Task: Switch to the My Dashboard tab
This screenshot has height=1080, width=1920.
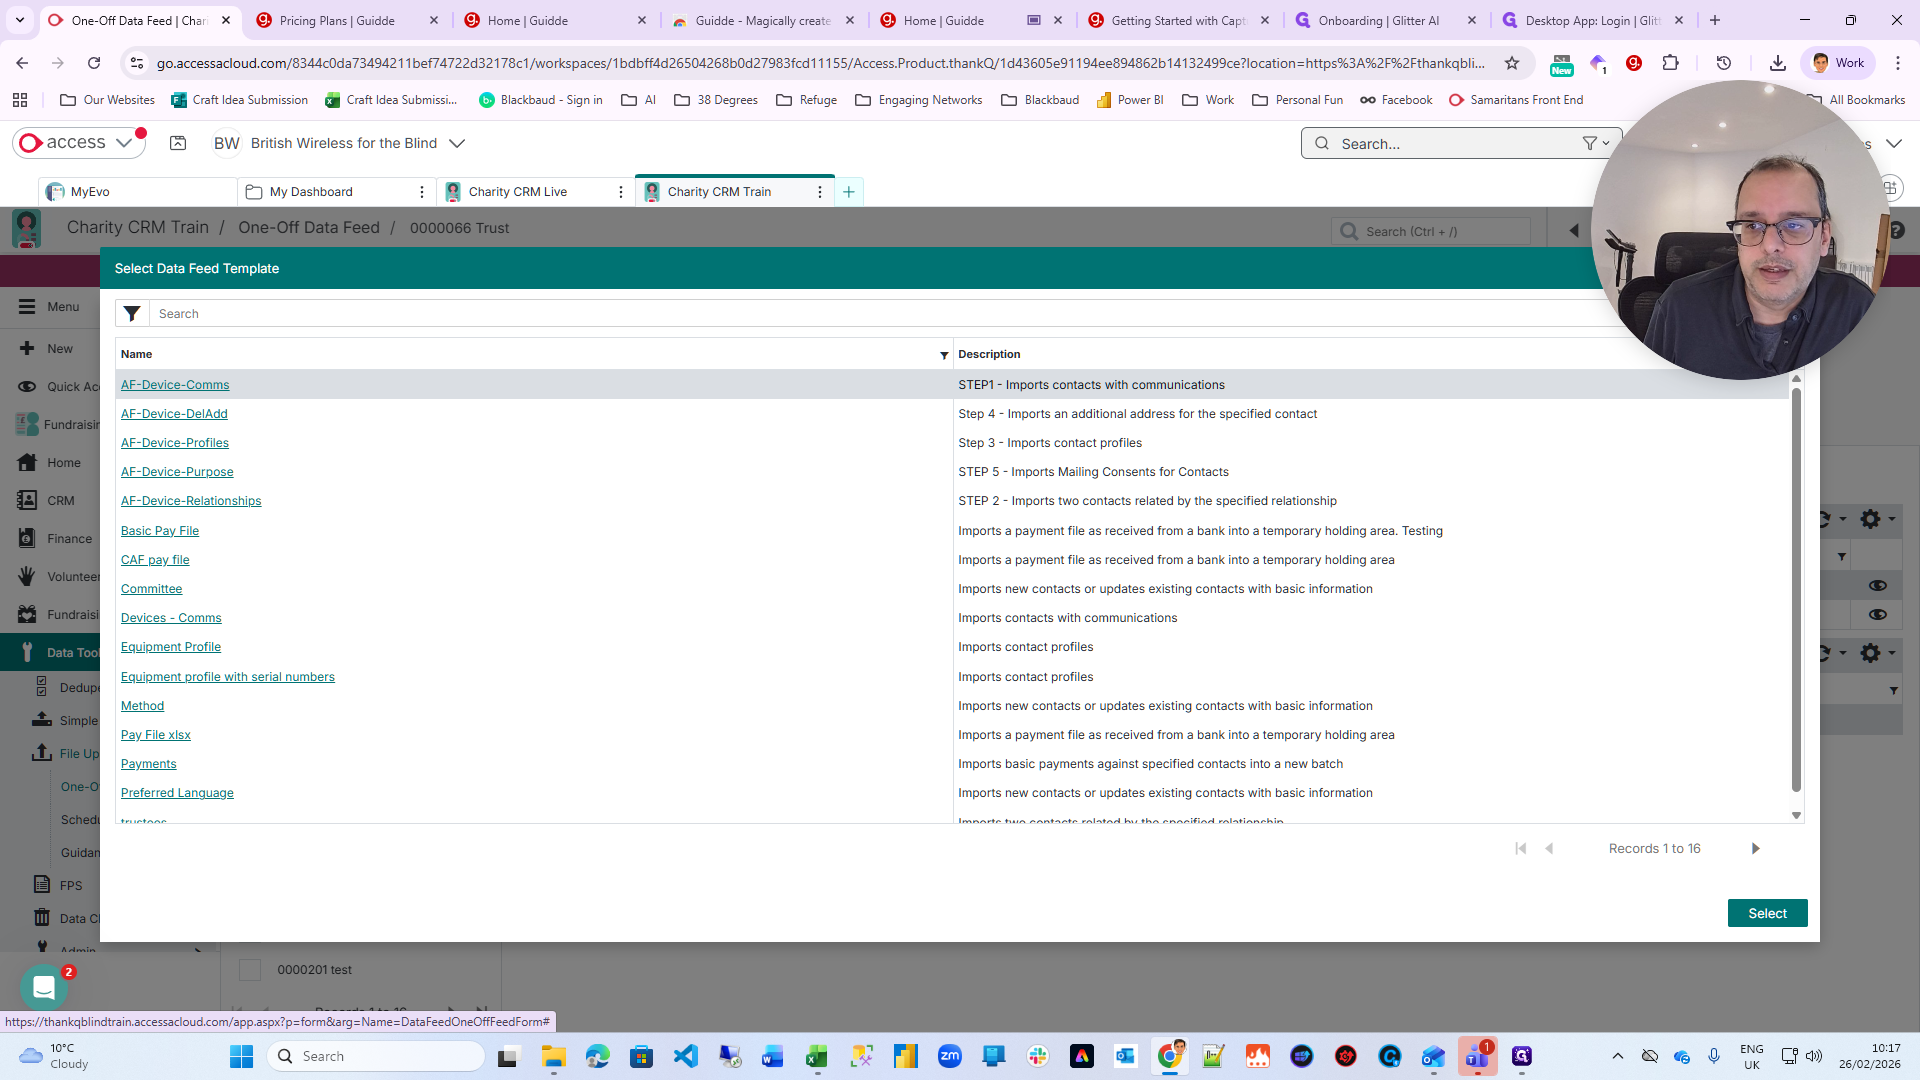Action: point(310,192)
